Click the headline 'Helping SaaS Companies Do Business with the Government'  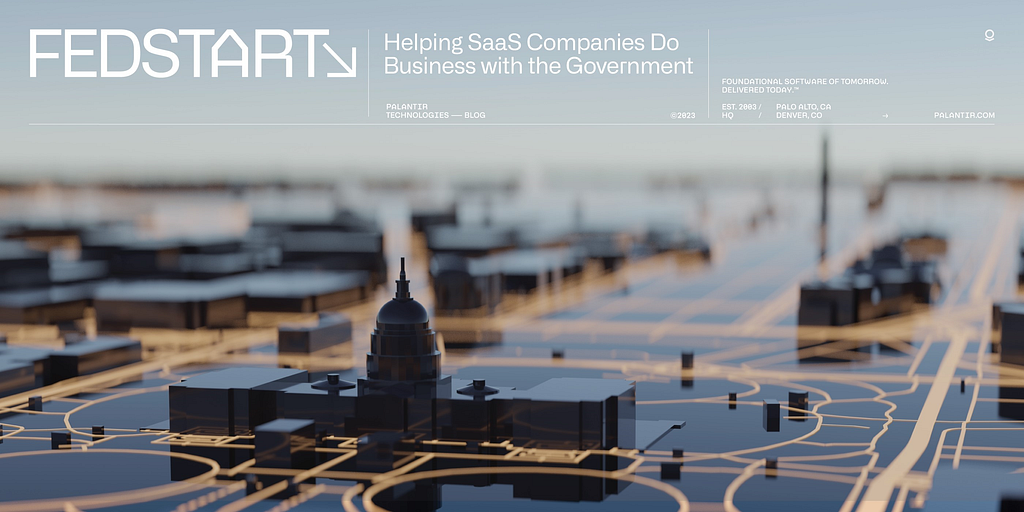pos(538,54)
